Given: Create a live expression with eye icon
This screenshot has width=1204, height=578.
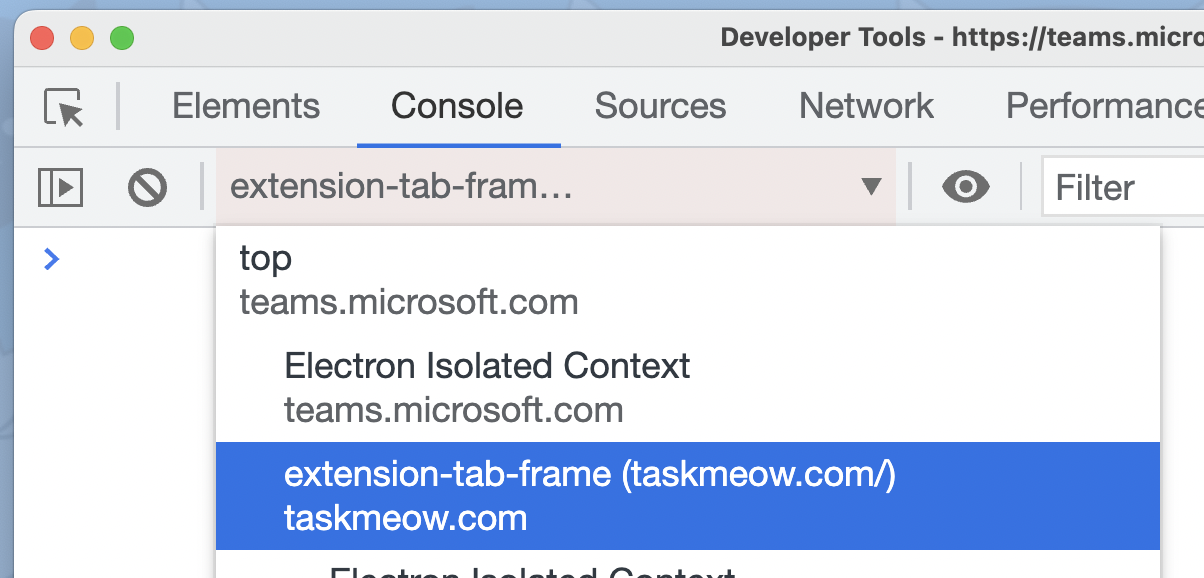Looking at the screenshot, I should pyautogui.click(x=965, y=187).
